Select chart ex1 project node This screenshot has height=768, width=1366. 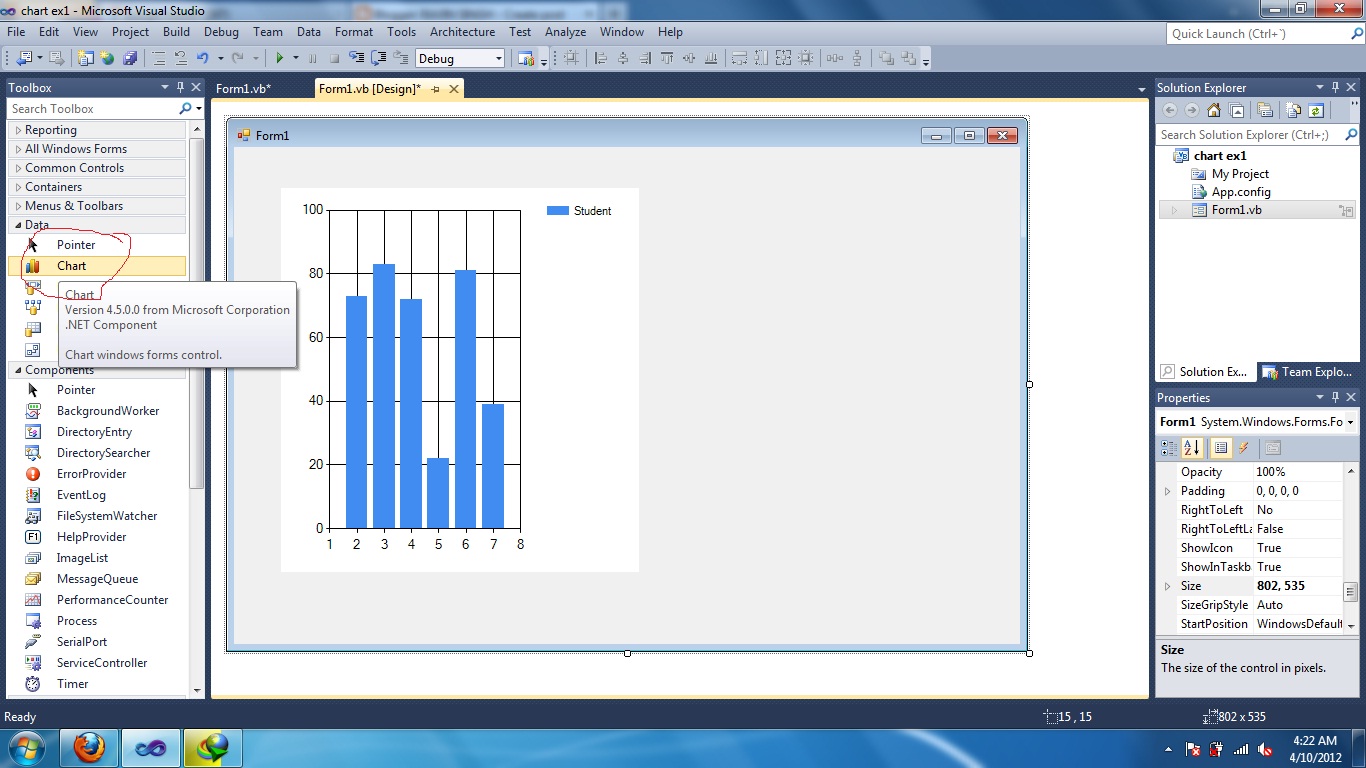pos(1220,156)
